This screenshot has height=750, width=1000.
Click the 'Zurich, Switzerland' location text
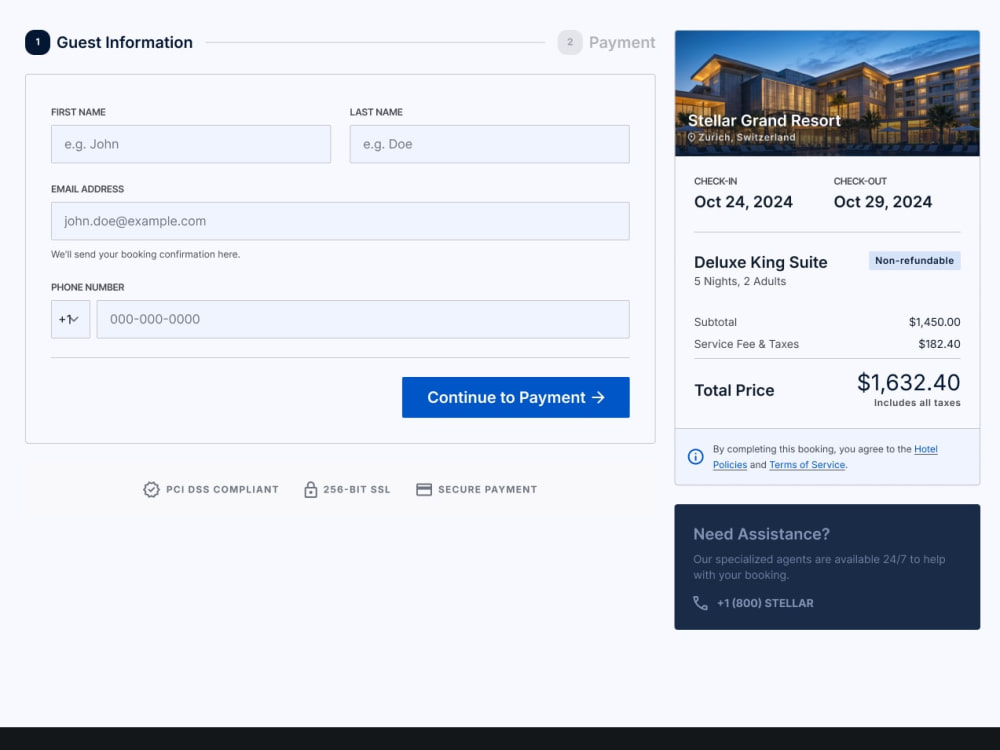click(747, 137)
